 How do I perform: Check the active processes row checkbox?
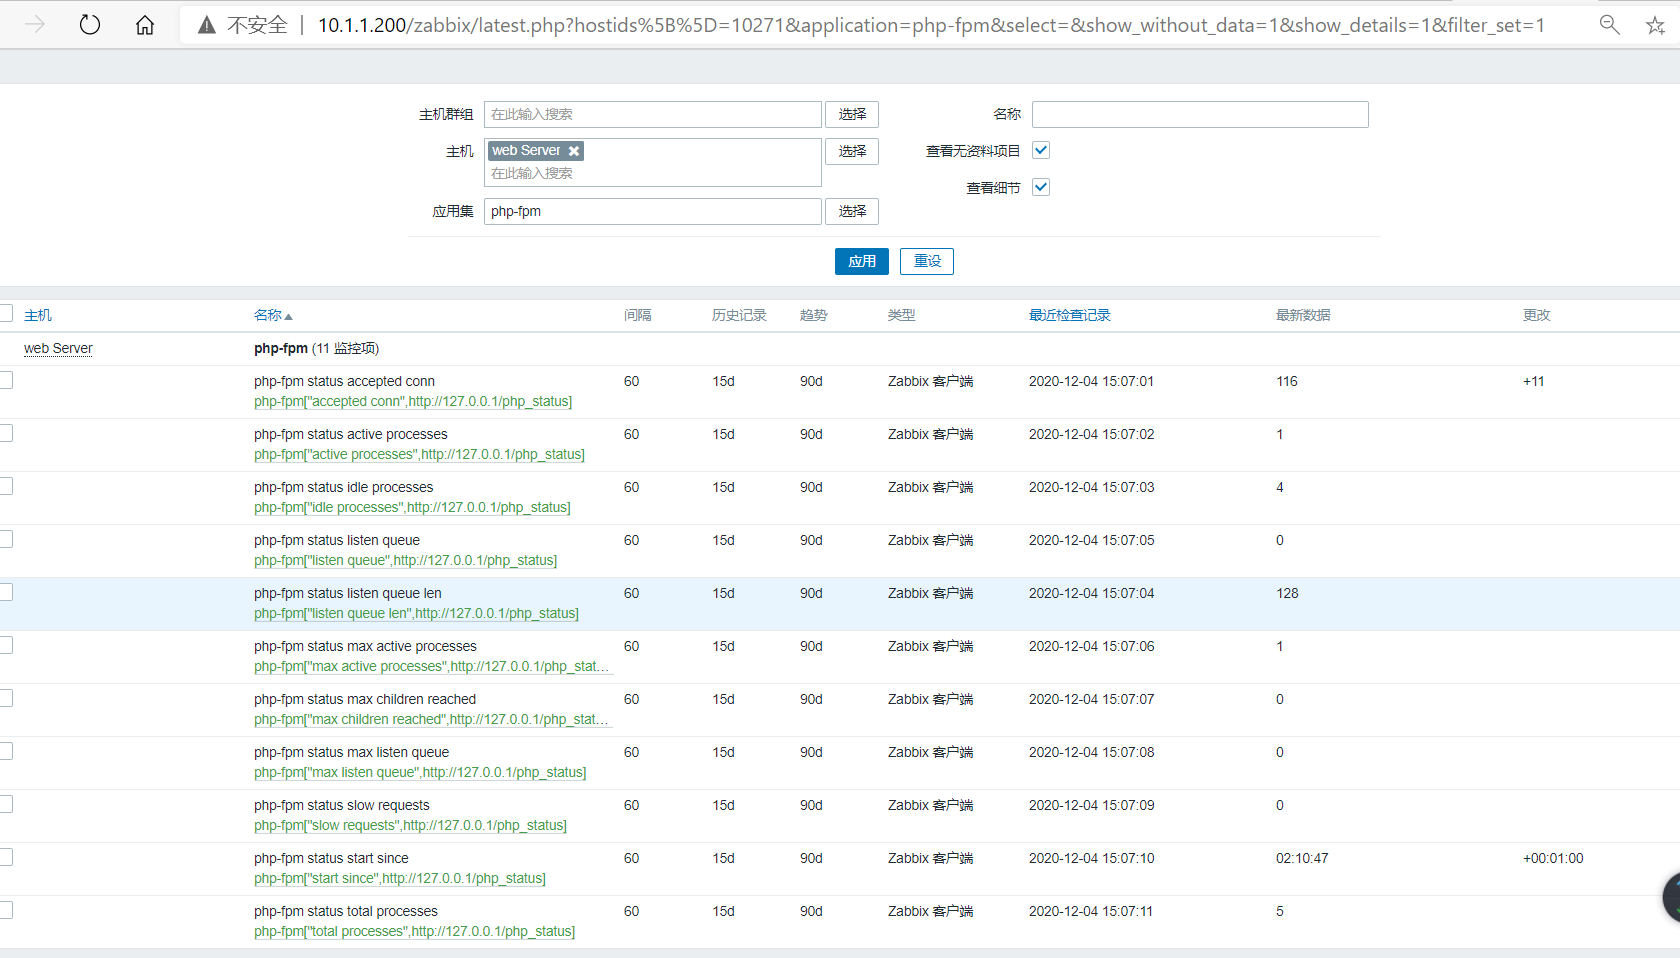[6, 433]
